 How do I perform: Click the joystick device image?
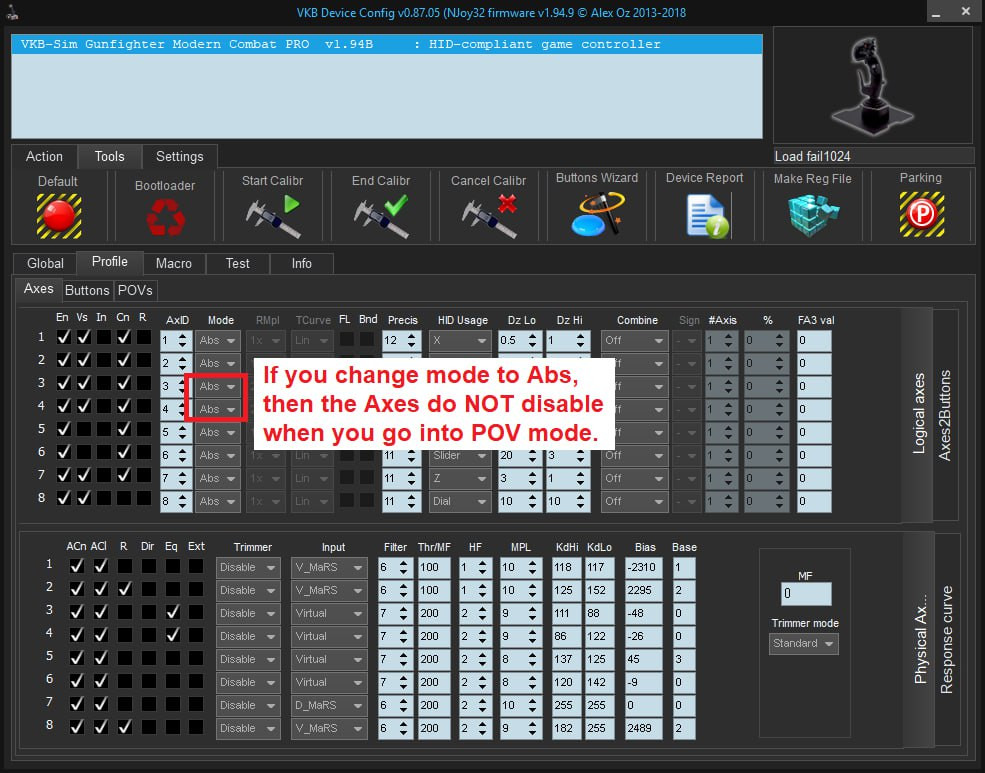[873, 85]
